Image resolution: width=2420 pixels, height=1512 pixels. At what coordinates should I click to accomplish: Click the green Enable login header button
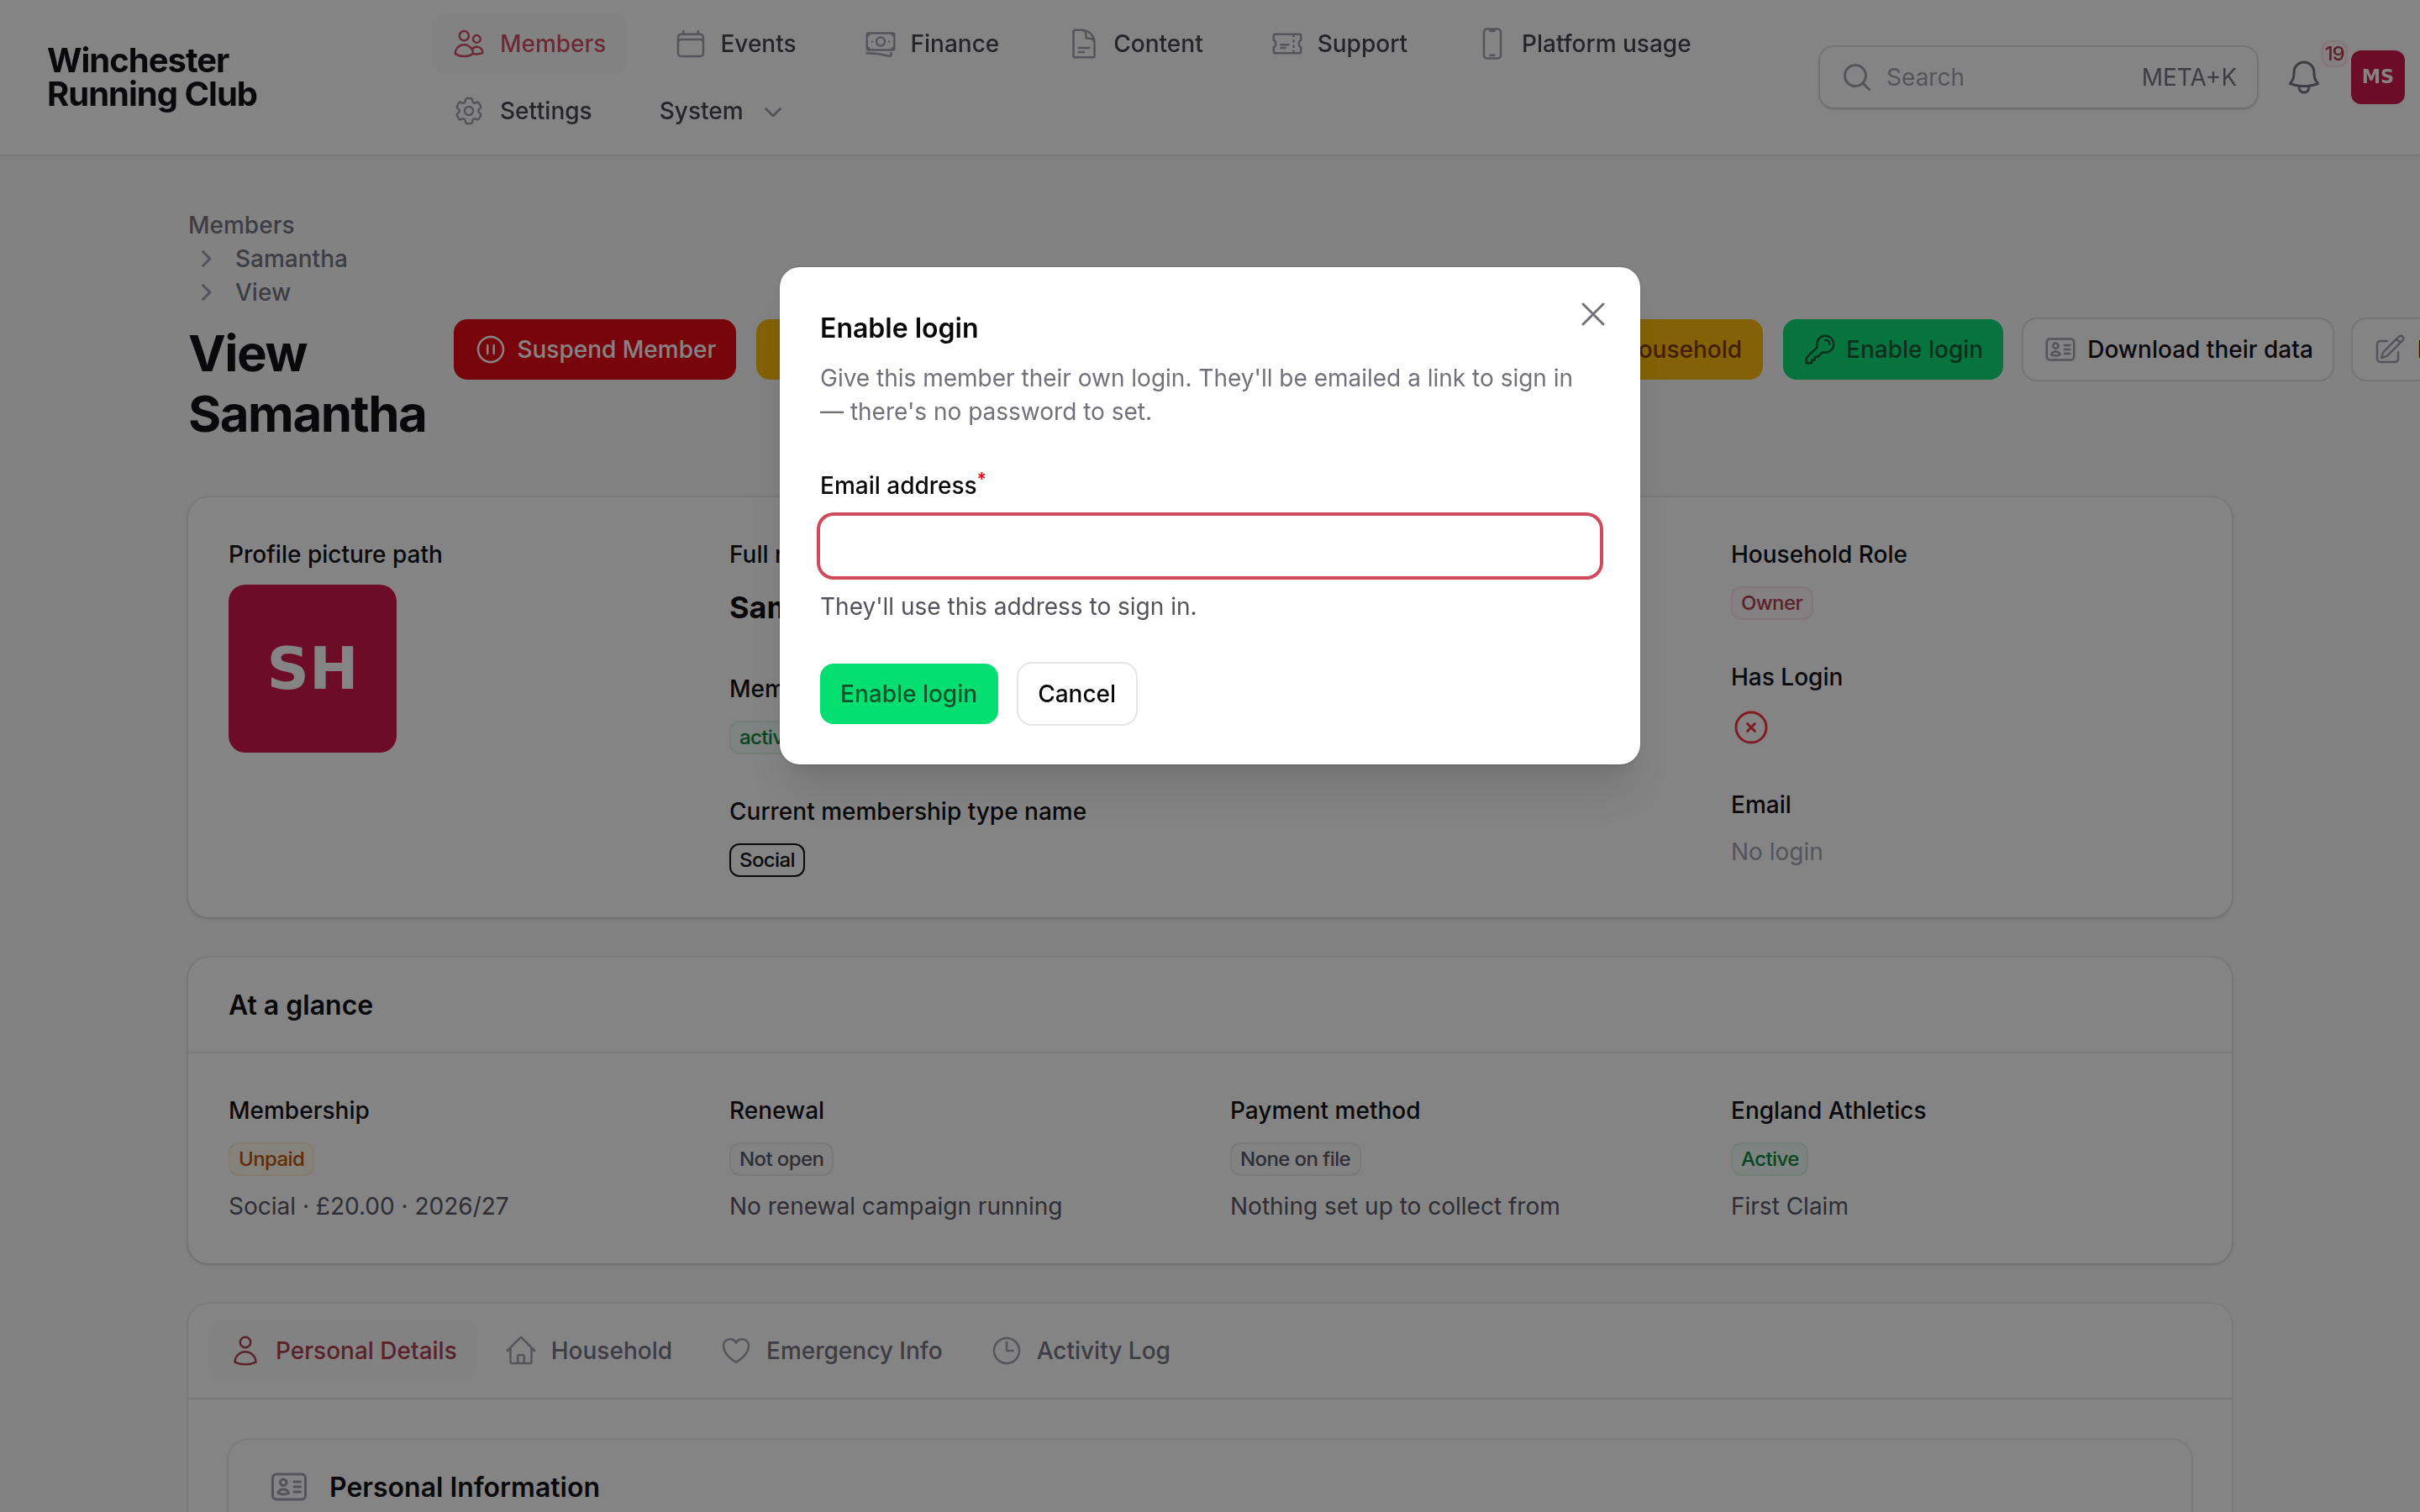(1892, 349)
